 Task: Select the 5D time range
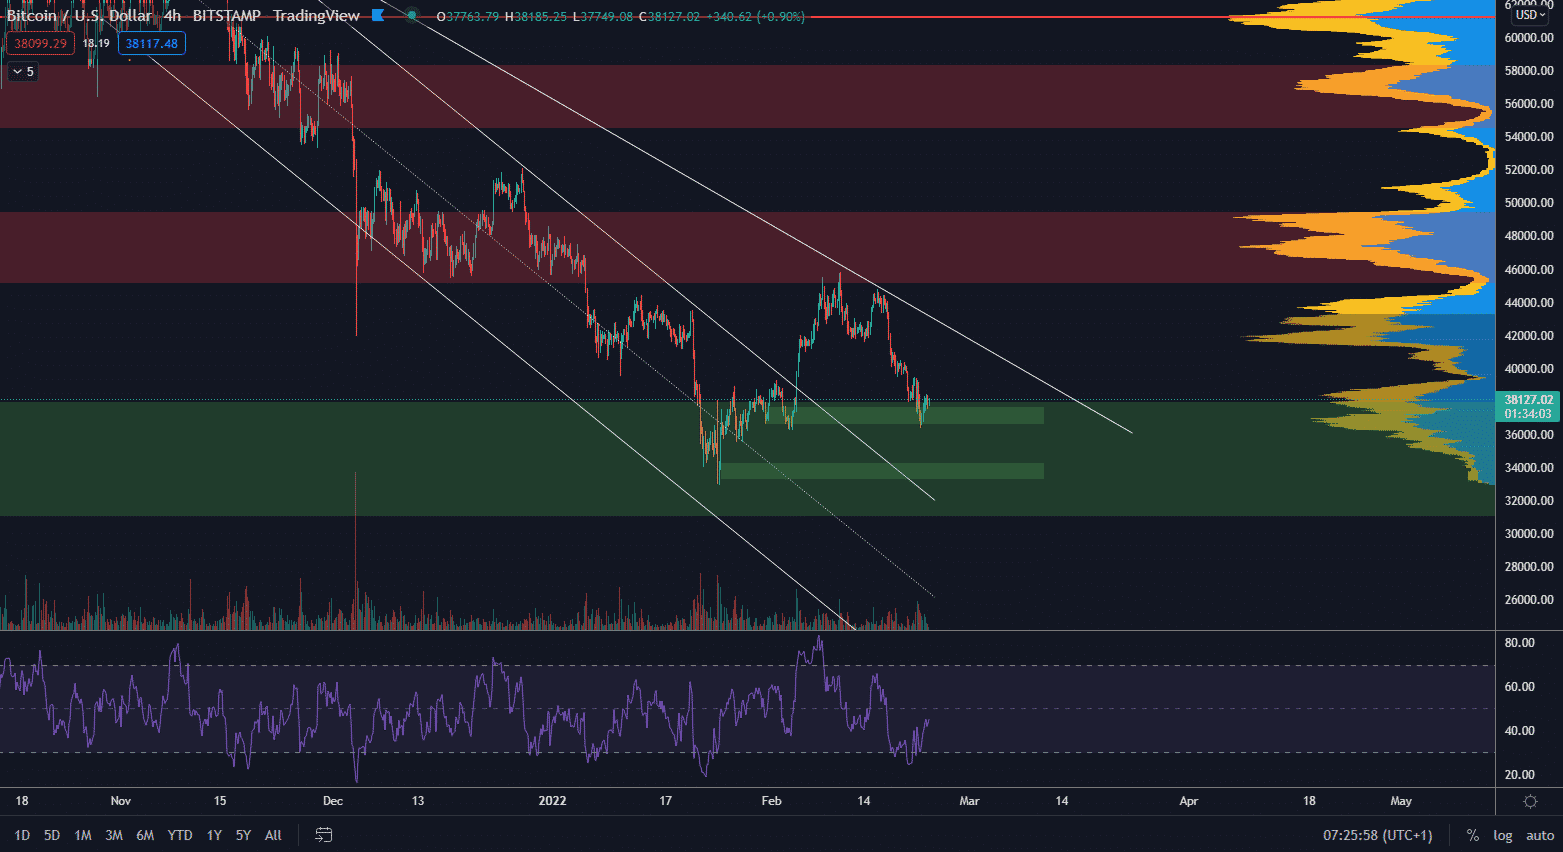pos(52,835)
